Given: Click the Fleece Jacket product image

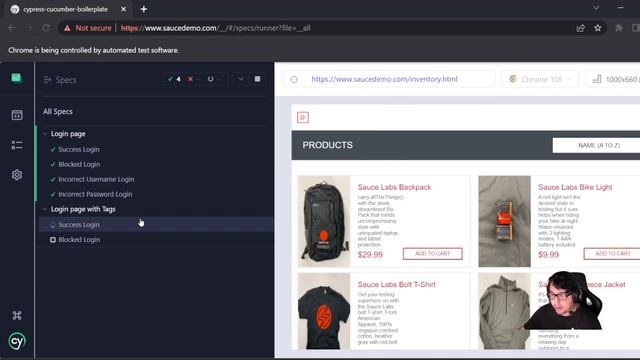Looking at the screenshot, I should (x=504, y=311).
